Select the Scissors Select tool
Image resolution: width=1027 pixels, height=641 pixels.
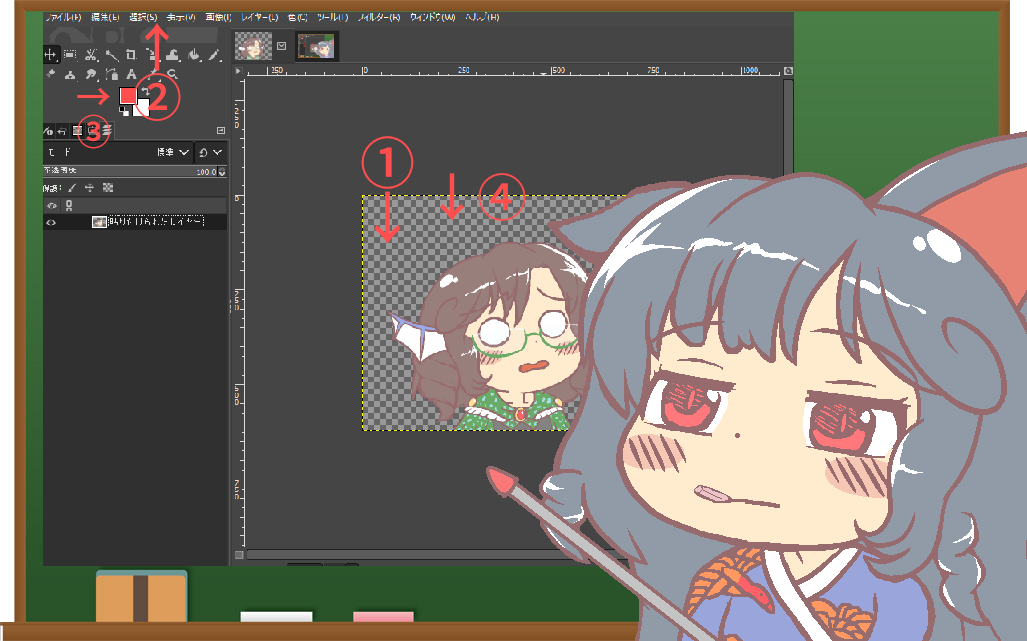click(x=91, y=55)
